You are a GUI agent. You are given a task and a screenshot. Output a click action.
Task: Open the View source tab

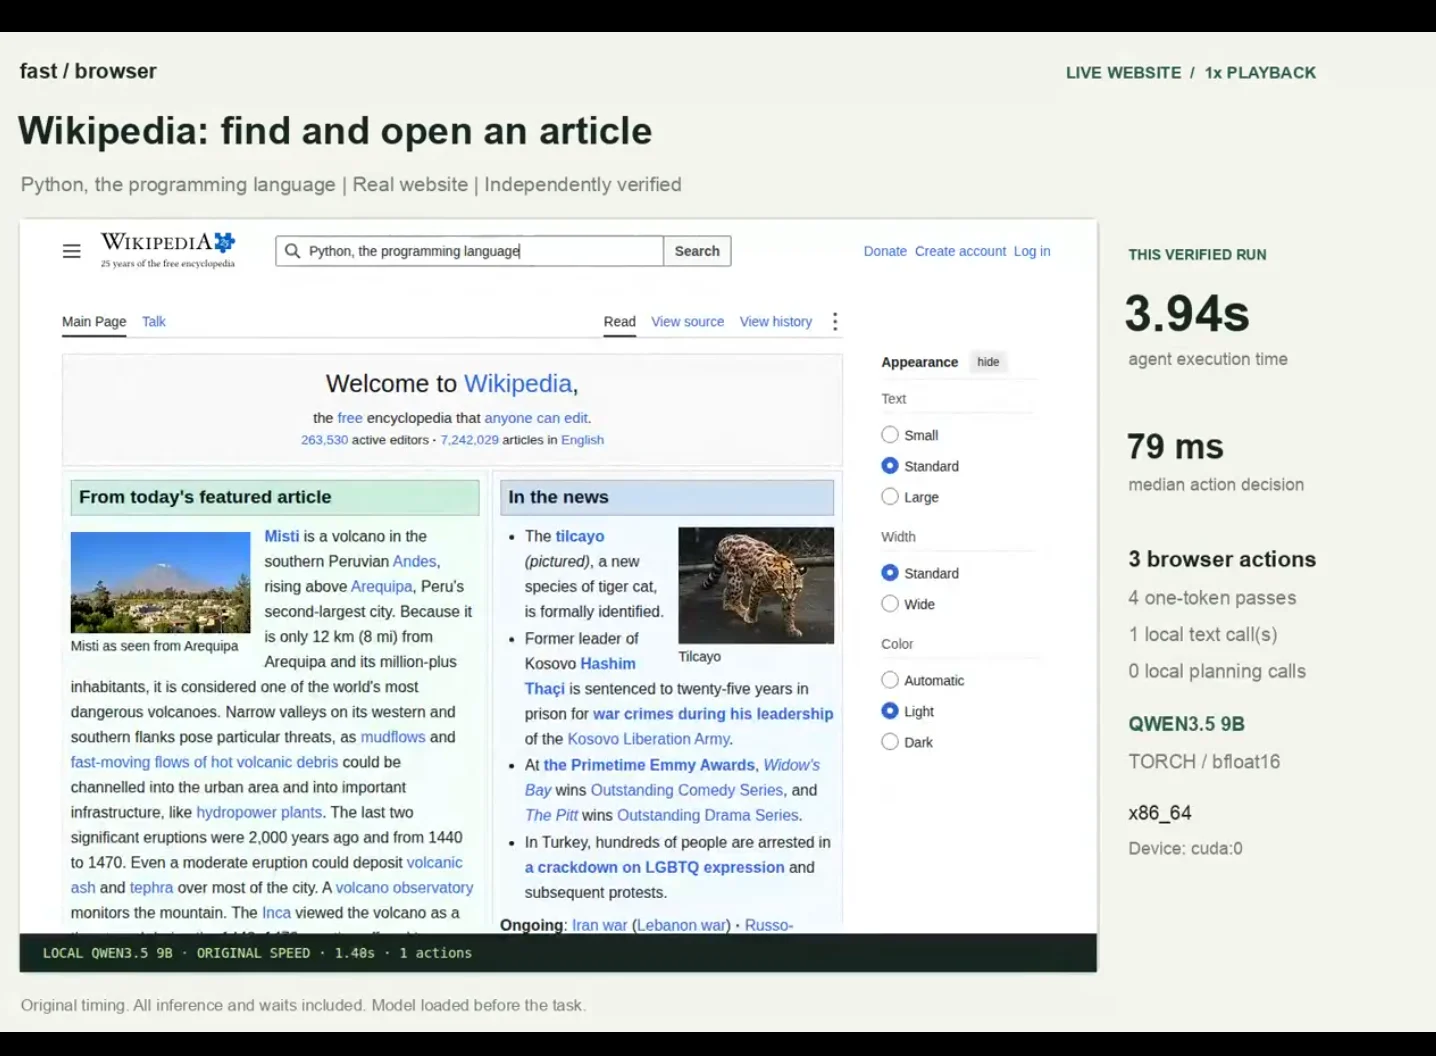688,321
